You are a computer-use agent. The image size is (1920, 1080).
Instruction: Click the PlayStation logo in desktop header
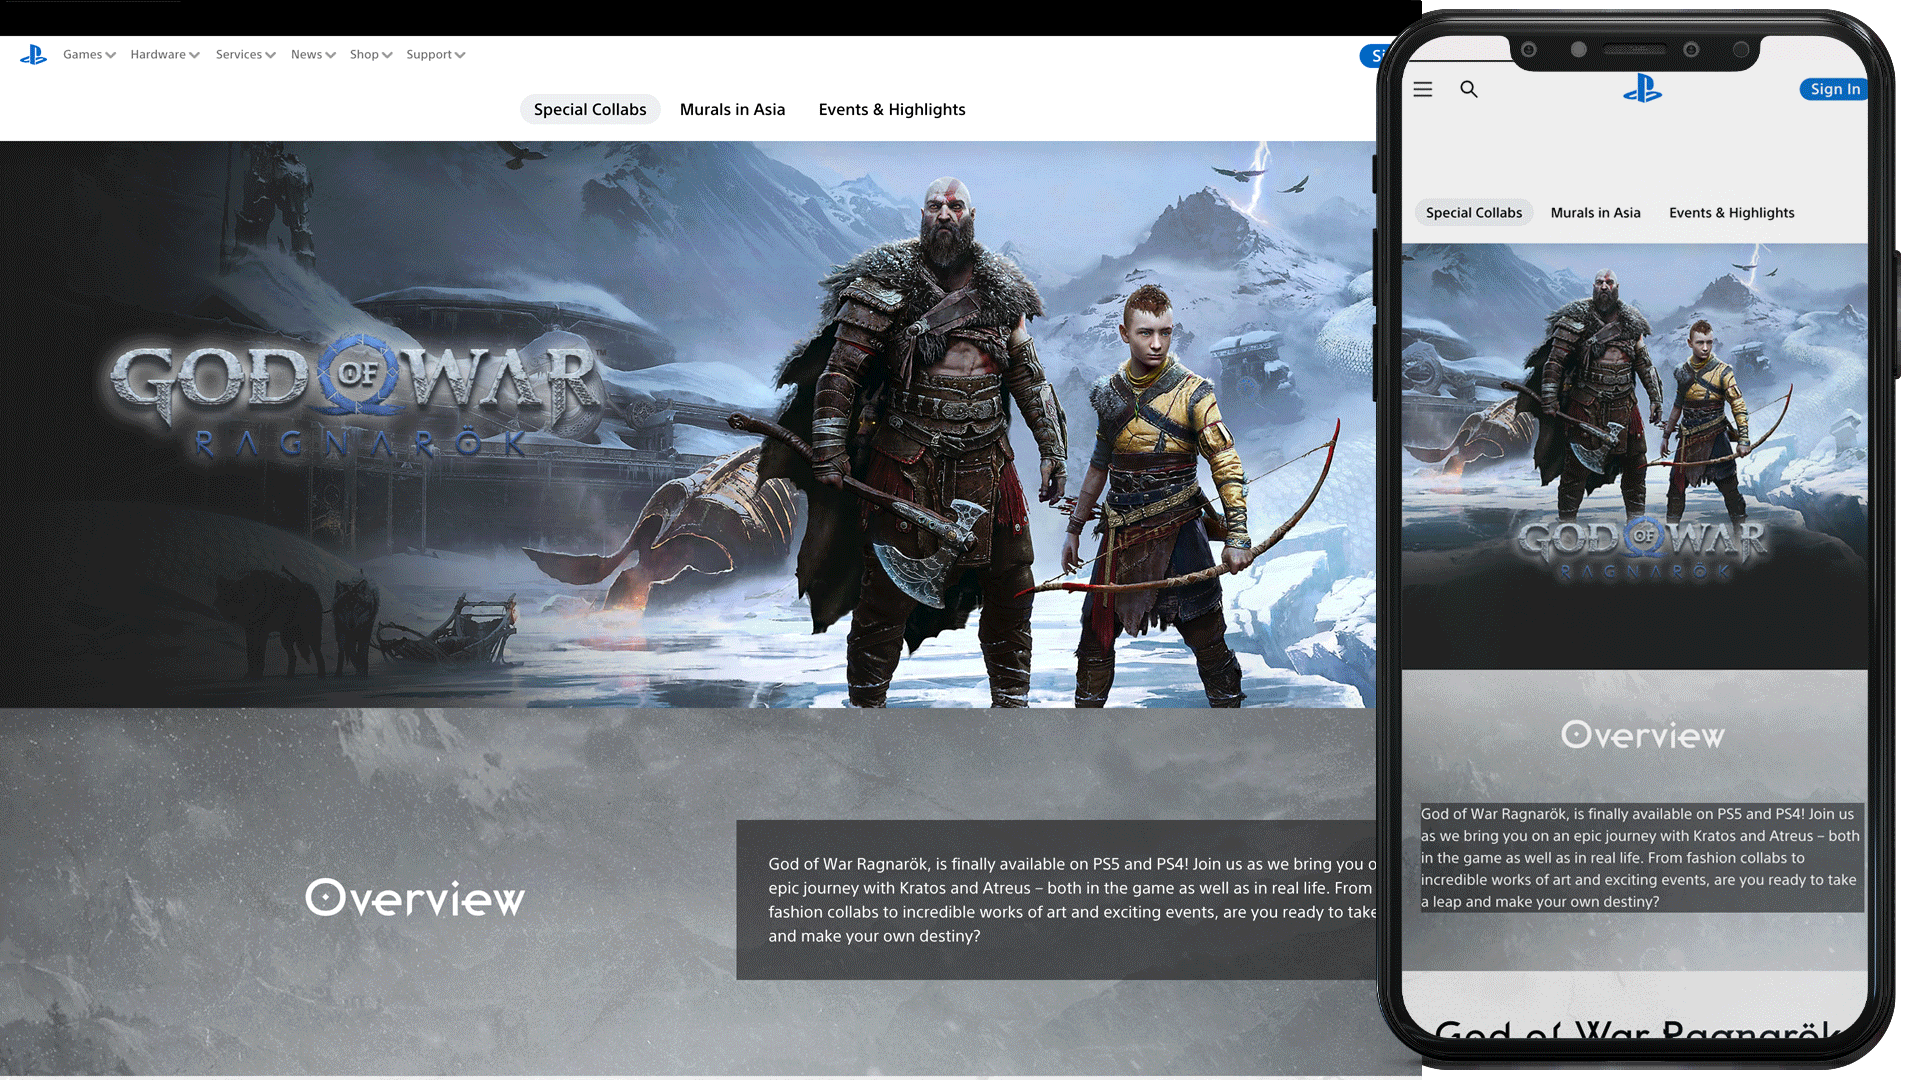click(33, 55)
